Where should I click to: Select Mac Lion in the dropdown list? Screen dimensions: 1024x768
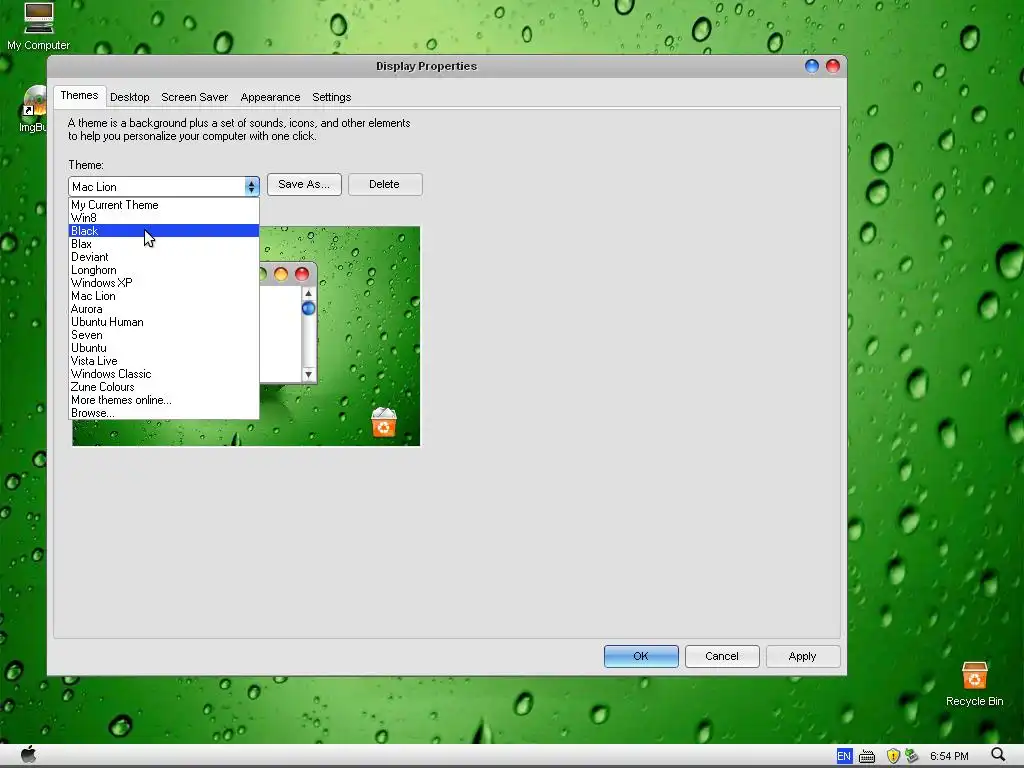164,296
